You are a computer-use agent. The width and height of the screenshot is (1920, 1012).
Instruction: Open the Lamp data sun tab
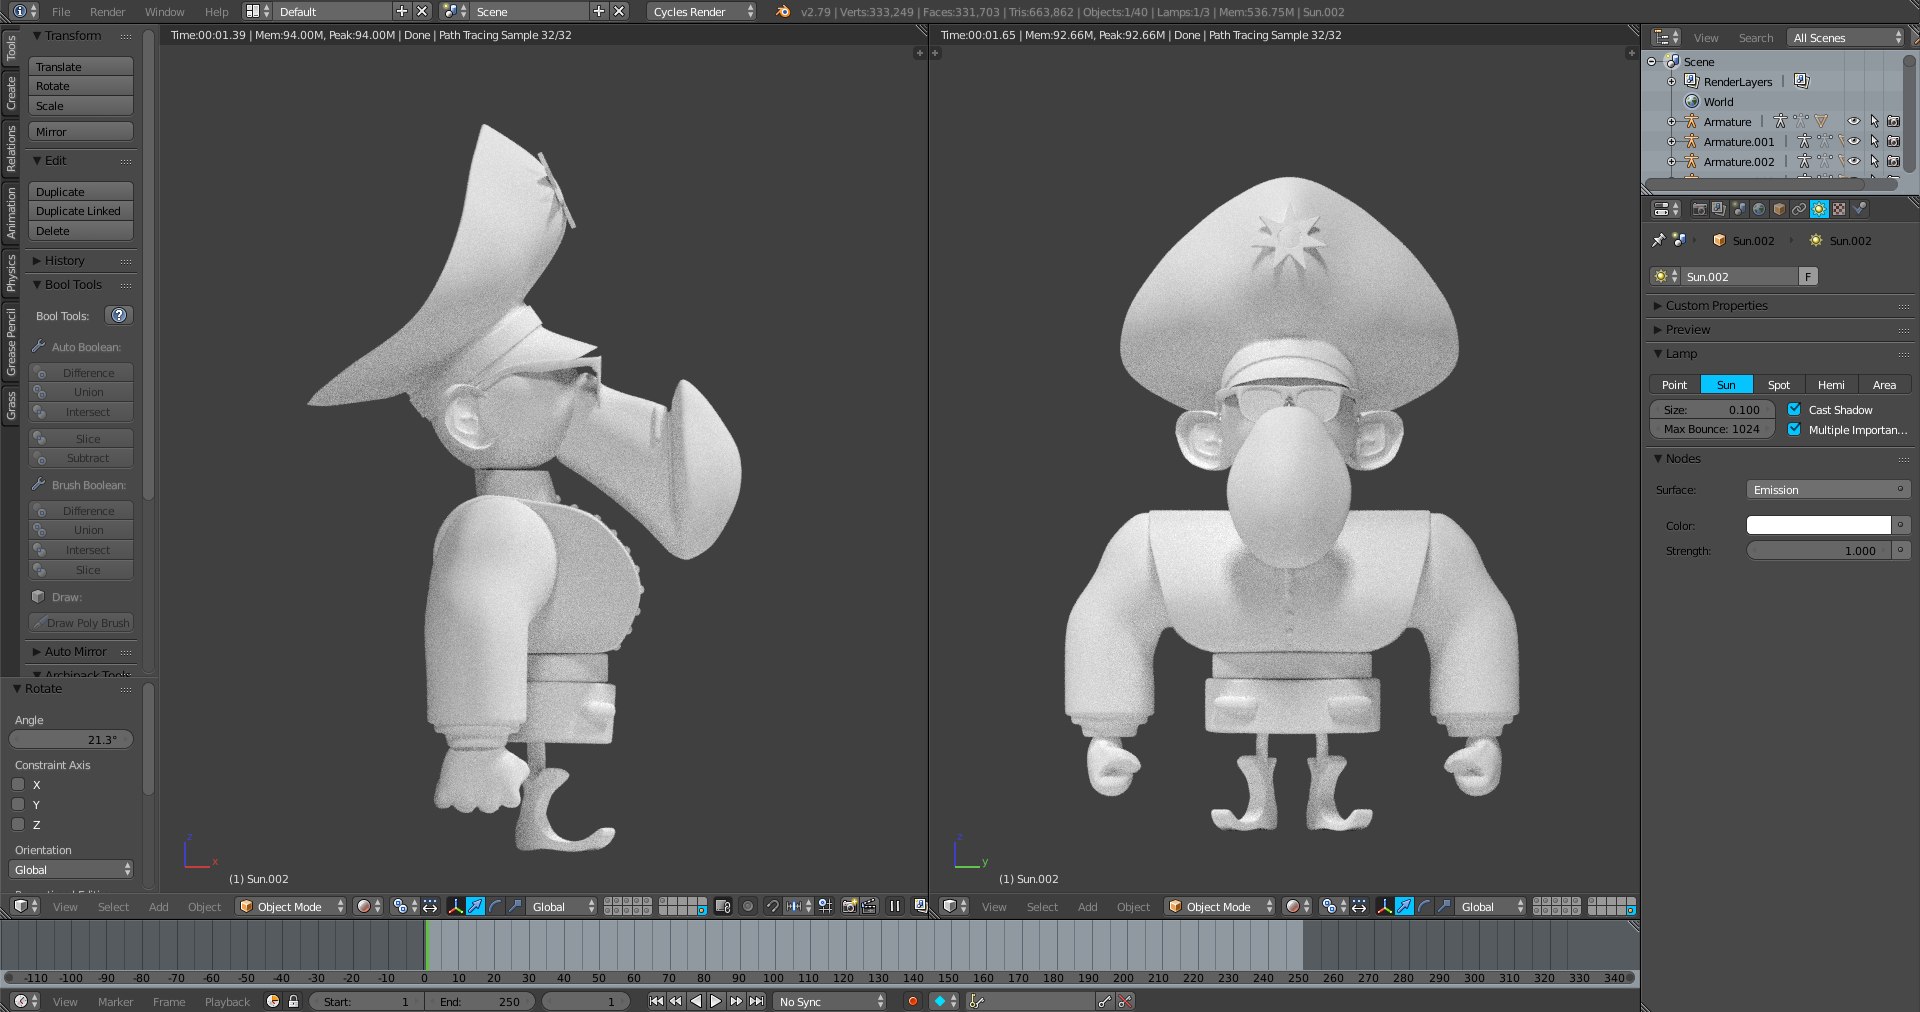tap(1819, 209)
